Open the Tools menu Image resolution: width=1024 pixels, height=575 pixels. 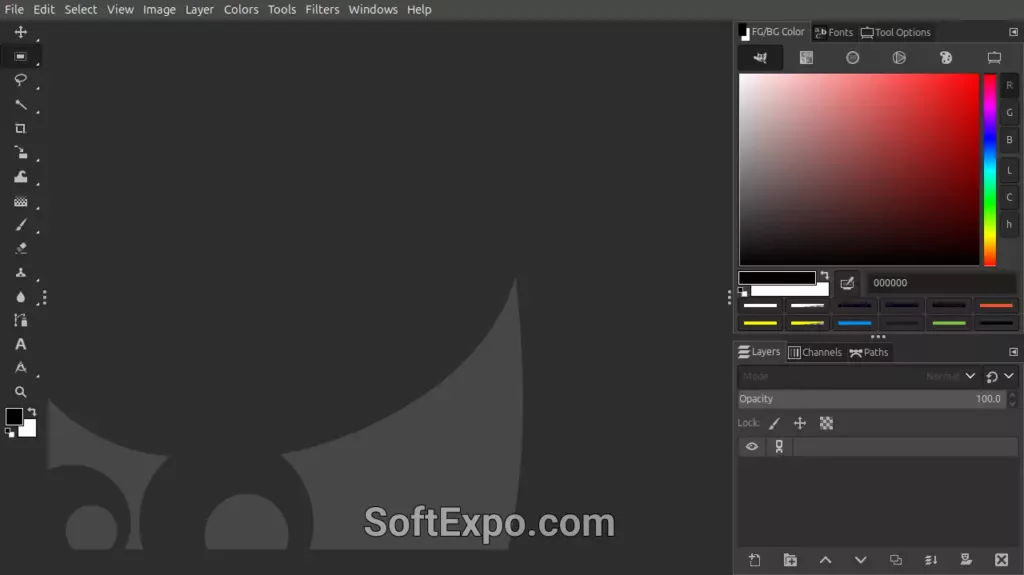pyautogui.click(x=281, y=9)
